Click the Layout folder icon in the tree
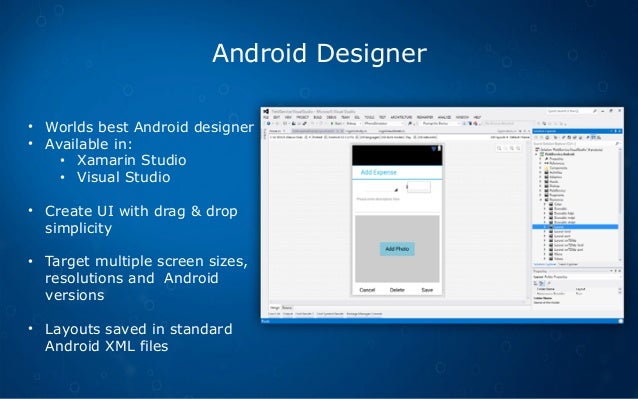 pos(551,227)
